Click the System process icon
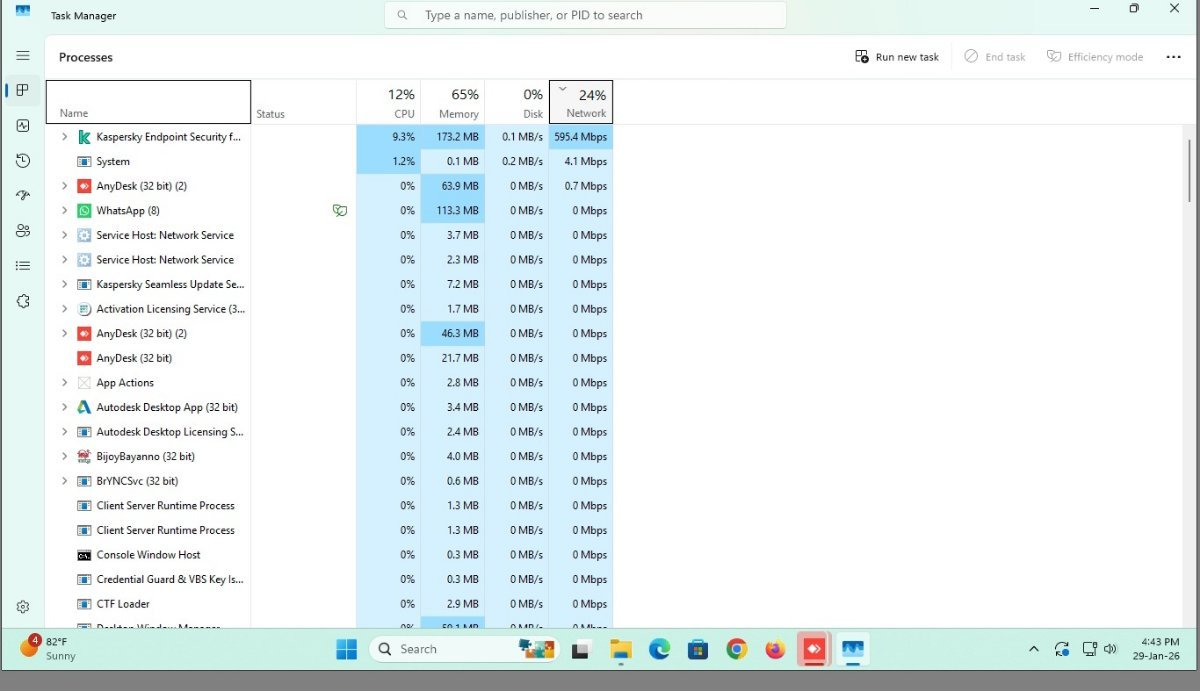 point(85,162)
